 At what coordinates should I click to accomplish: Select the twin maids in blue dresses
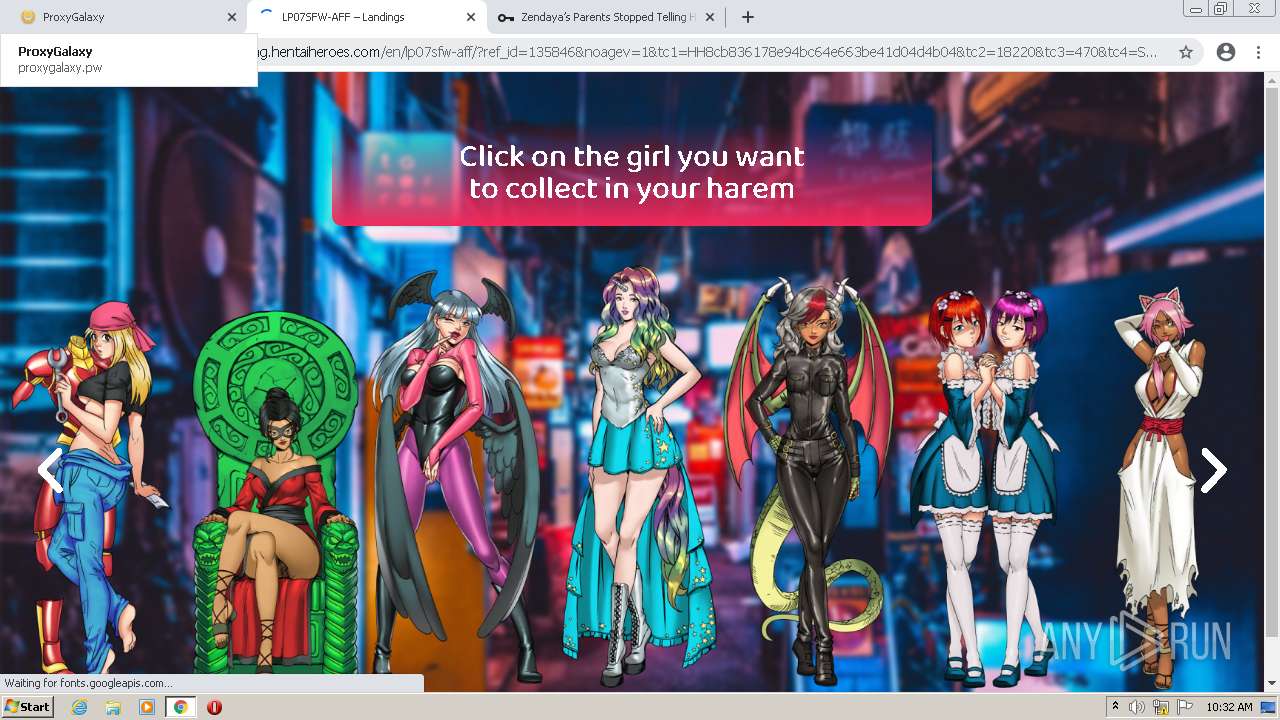984,487
